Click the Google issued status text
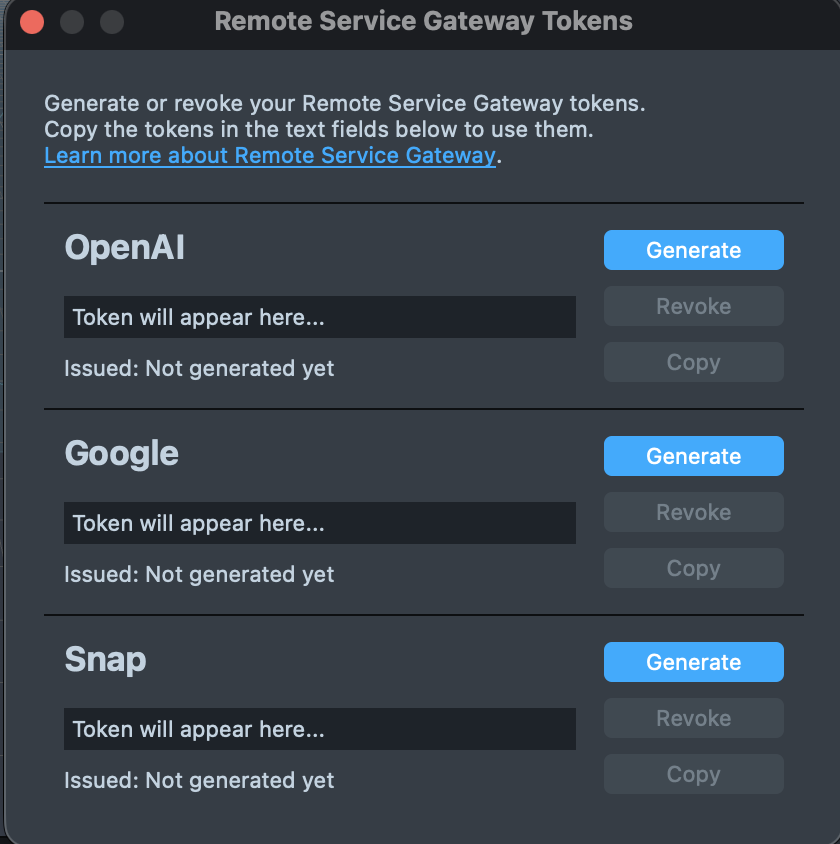This screenshot has height=844, width=840. 199,574
